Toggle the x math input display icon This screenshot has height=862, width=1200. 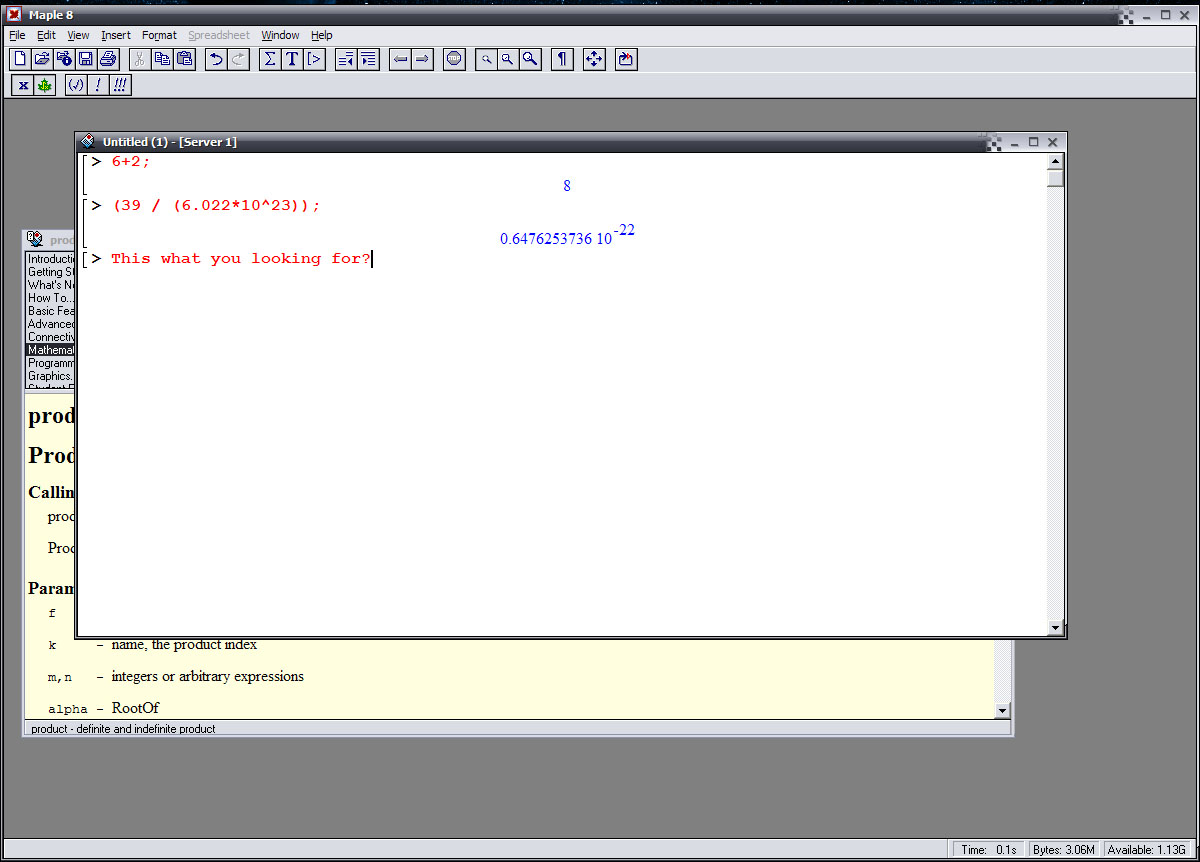click(x=23, y=85)
